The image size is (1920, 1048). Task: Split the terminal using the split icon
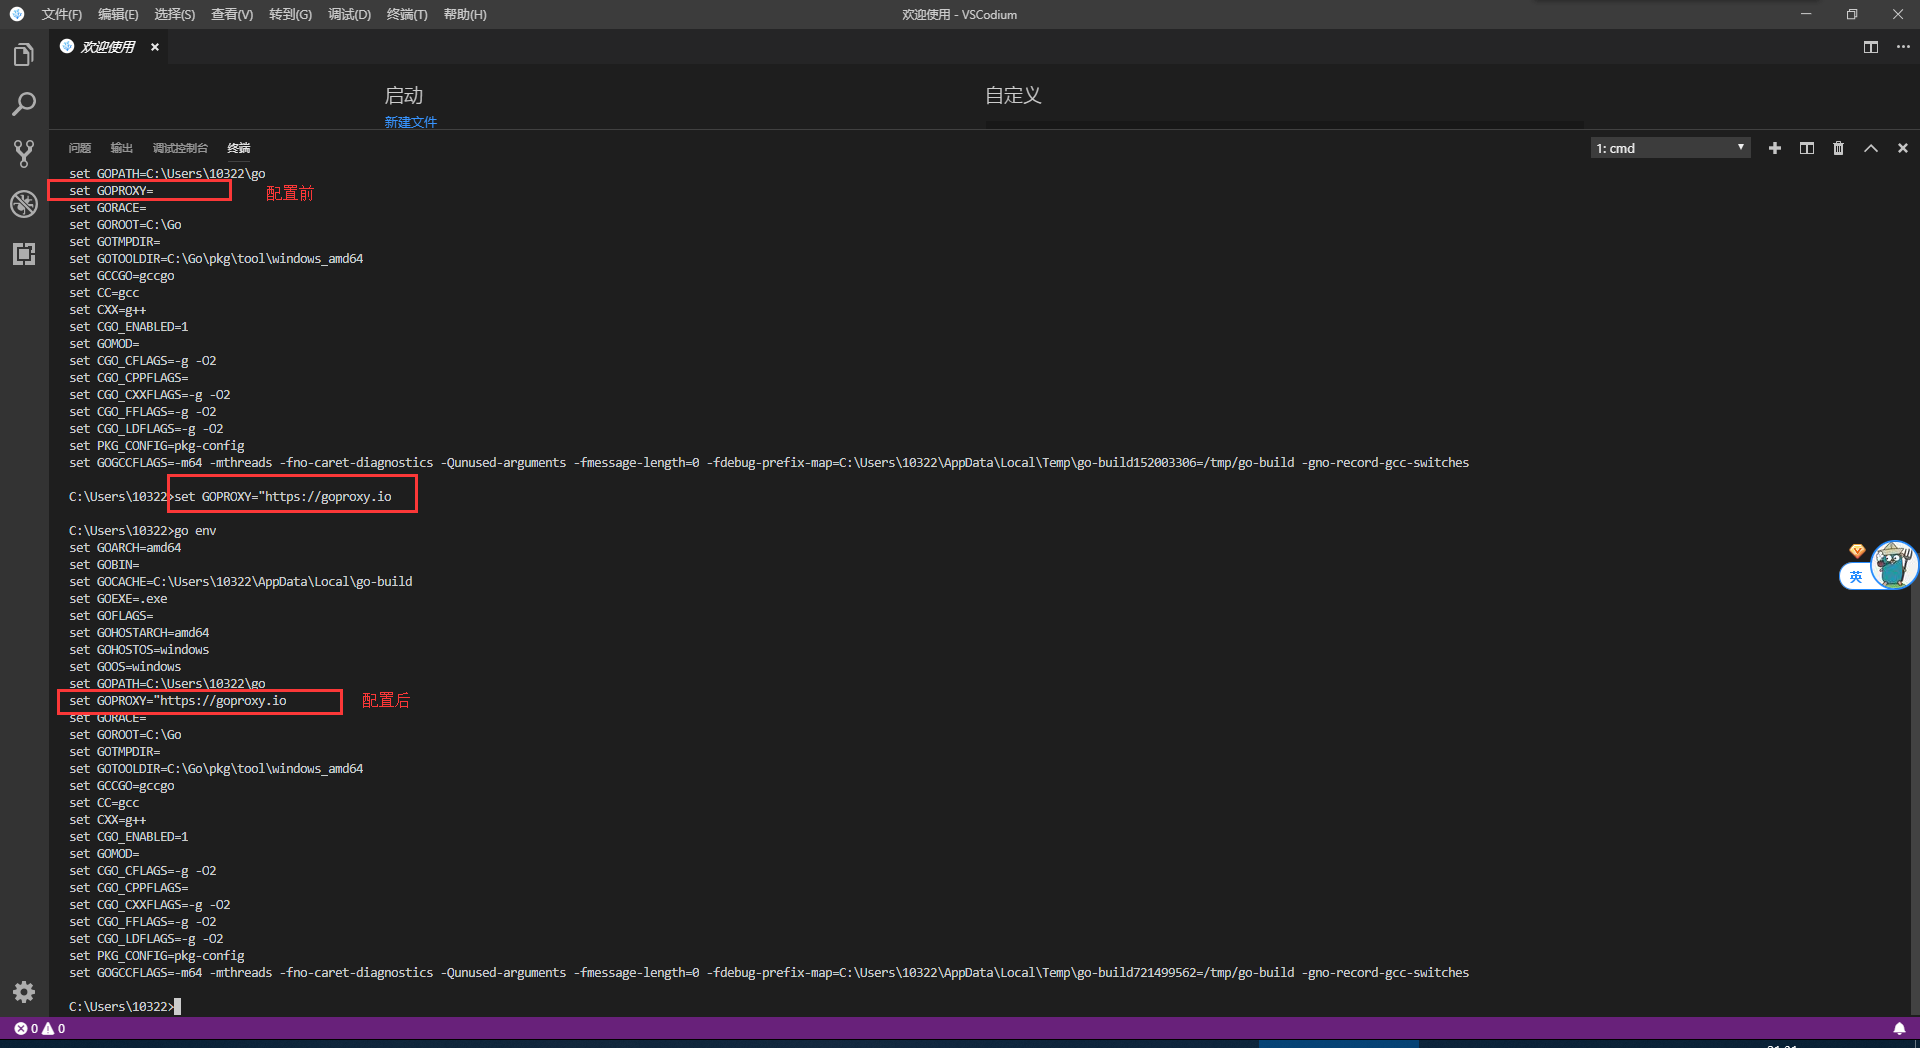1806,147
